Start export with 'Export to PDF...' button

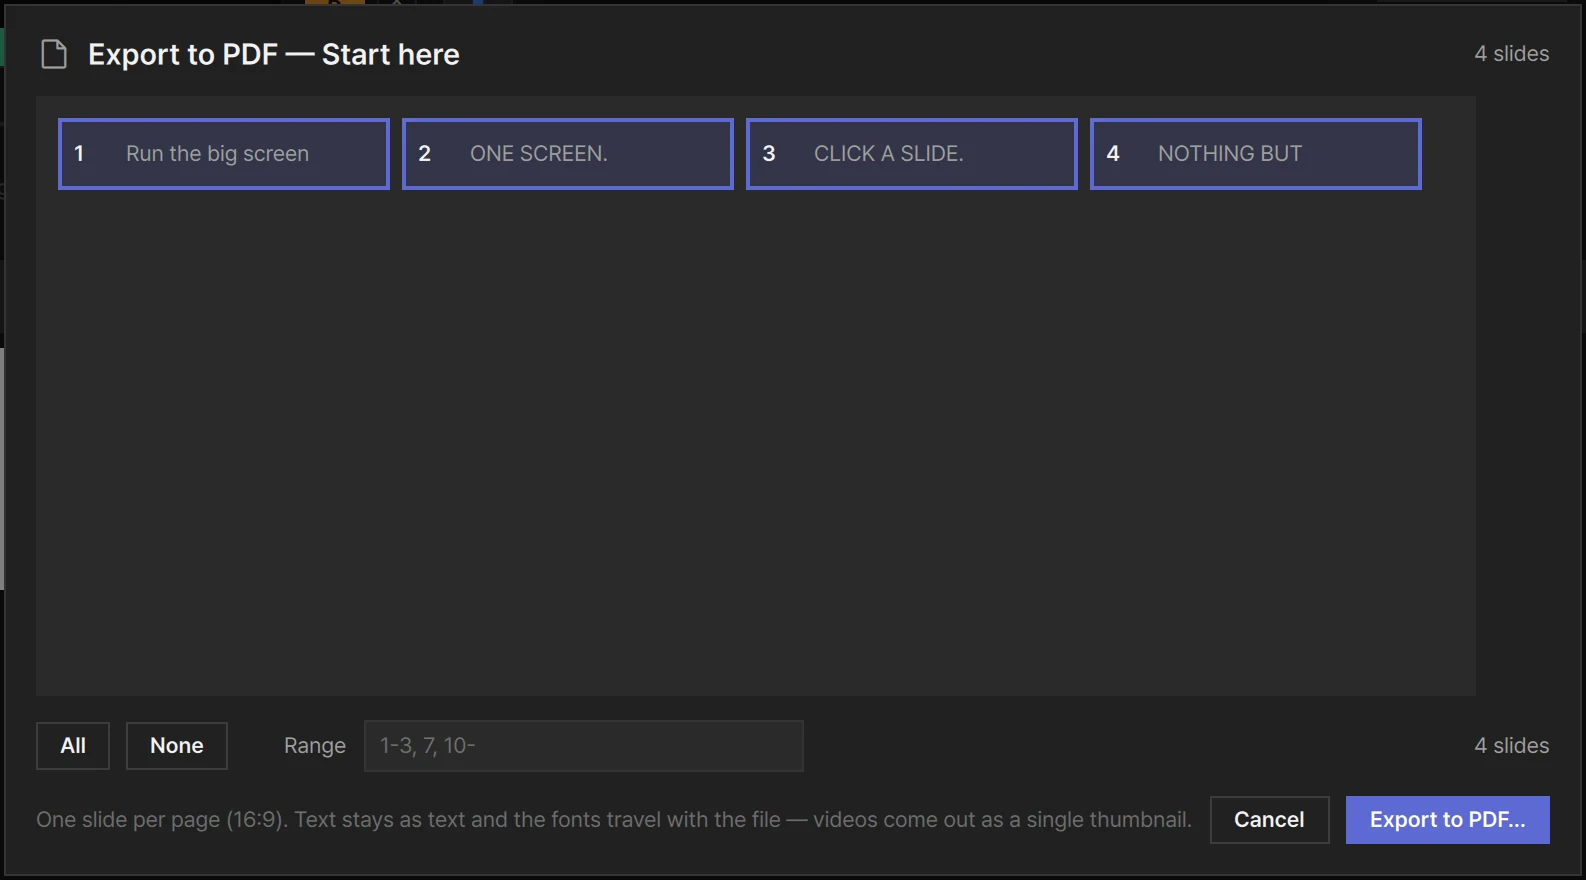pyautogui.click(x=1448, y=820)
